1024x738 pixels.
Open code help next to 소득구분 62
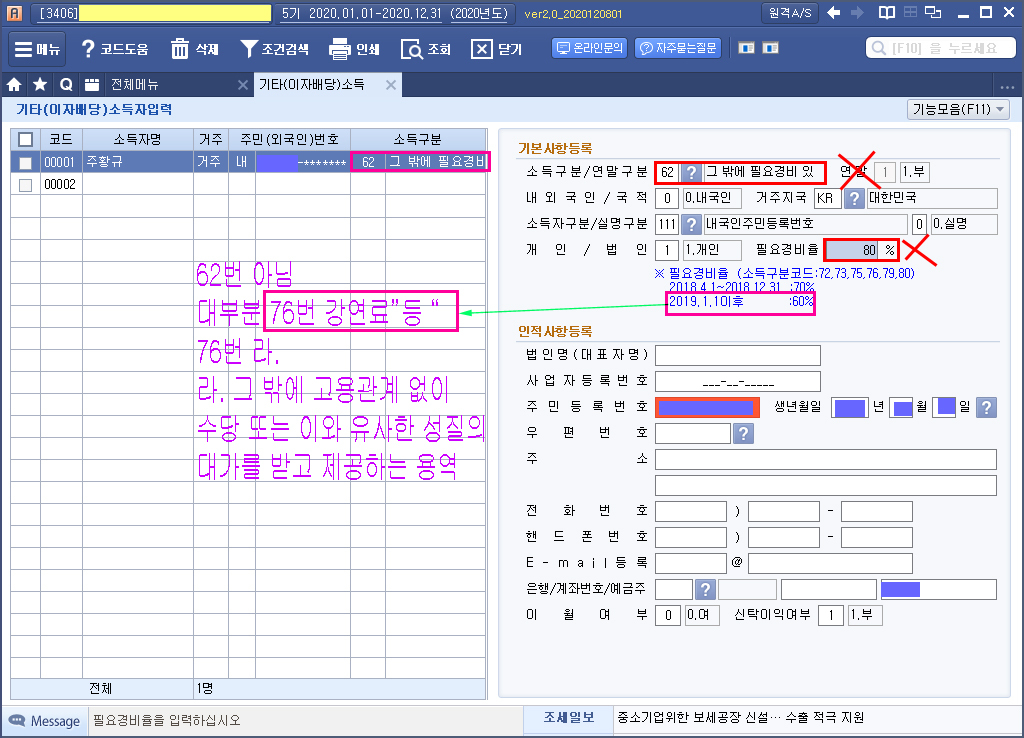[691, 172]
